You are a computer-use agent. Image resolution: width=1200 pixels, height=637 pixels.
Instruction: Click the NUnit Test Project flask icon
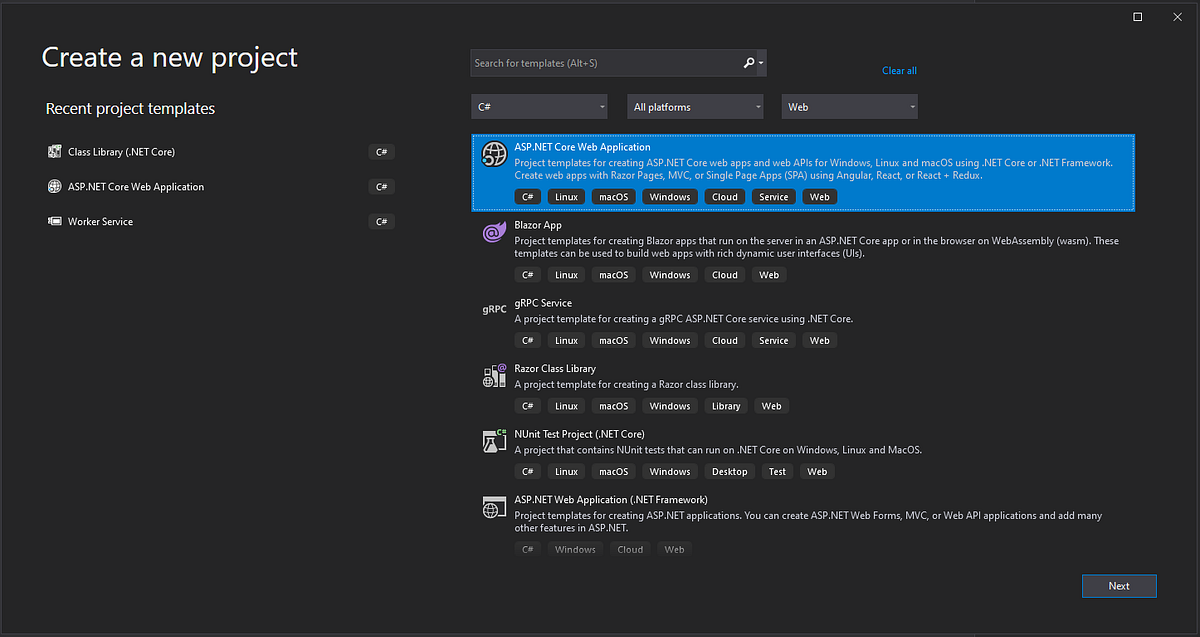pyautogui.click(x=494, y=442)
